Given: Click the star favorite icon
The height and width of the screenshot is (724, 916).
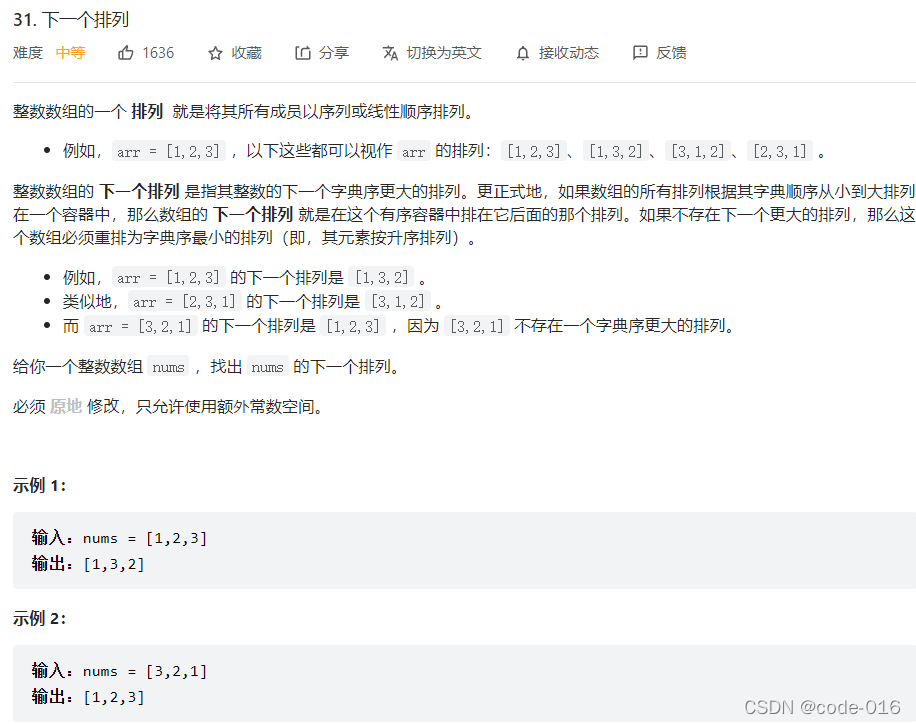Looking at the screenshot, I should (x=215, y=53).
